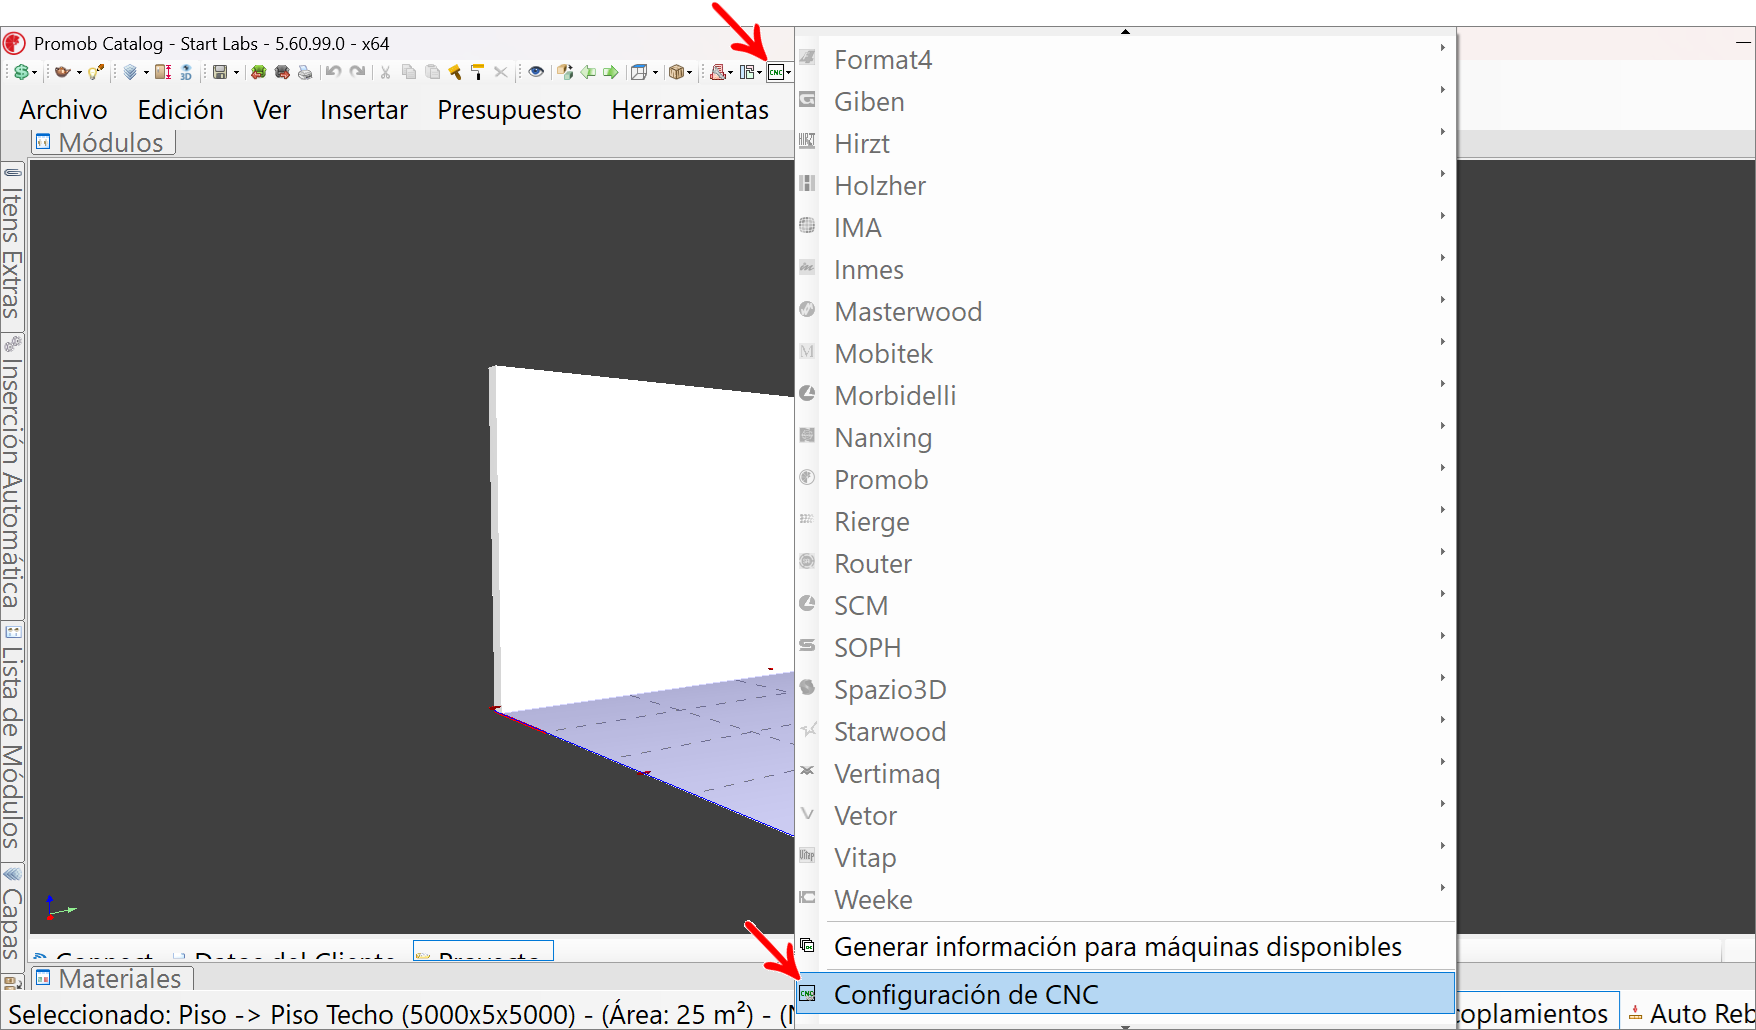Open the dropdown arrow beside save icon
This screenshot has height=1030, width=1756.
[236, 72]
